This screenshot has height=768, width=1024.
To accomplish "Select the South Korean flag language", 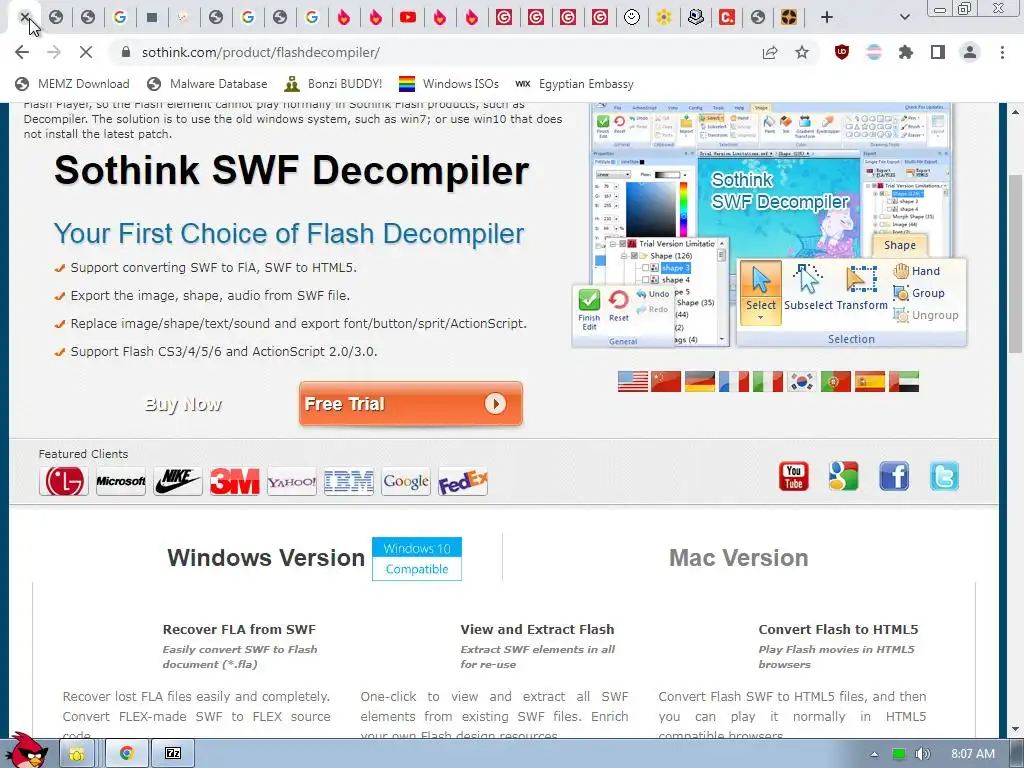I will pyautogui.click(x=801, y=381).
